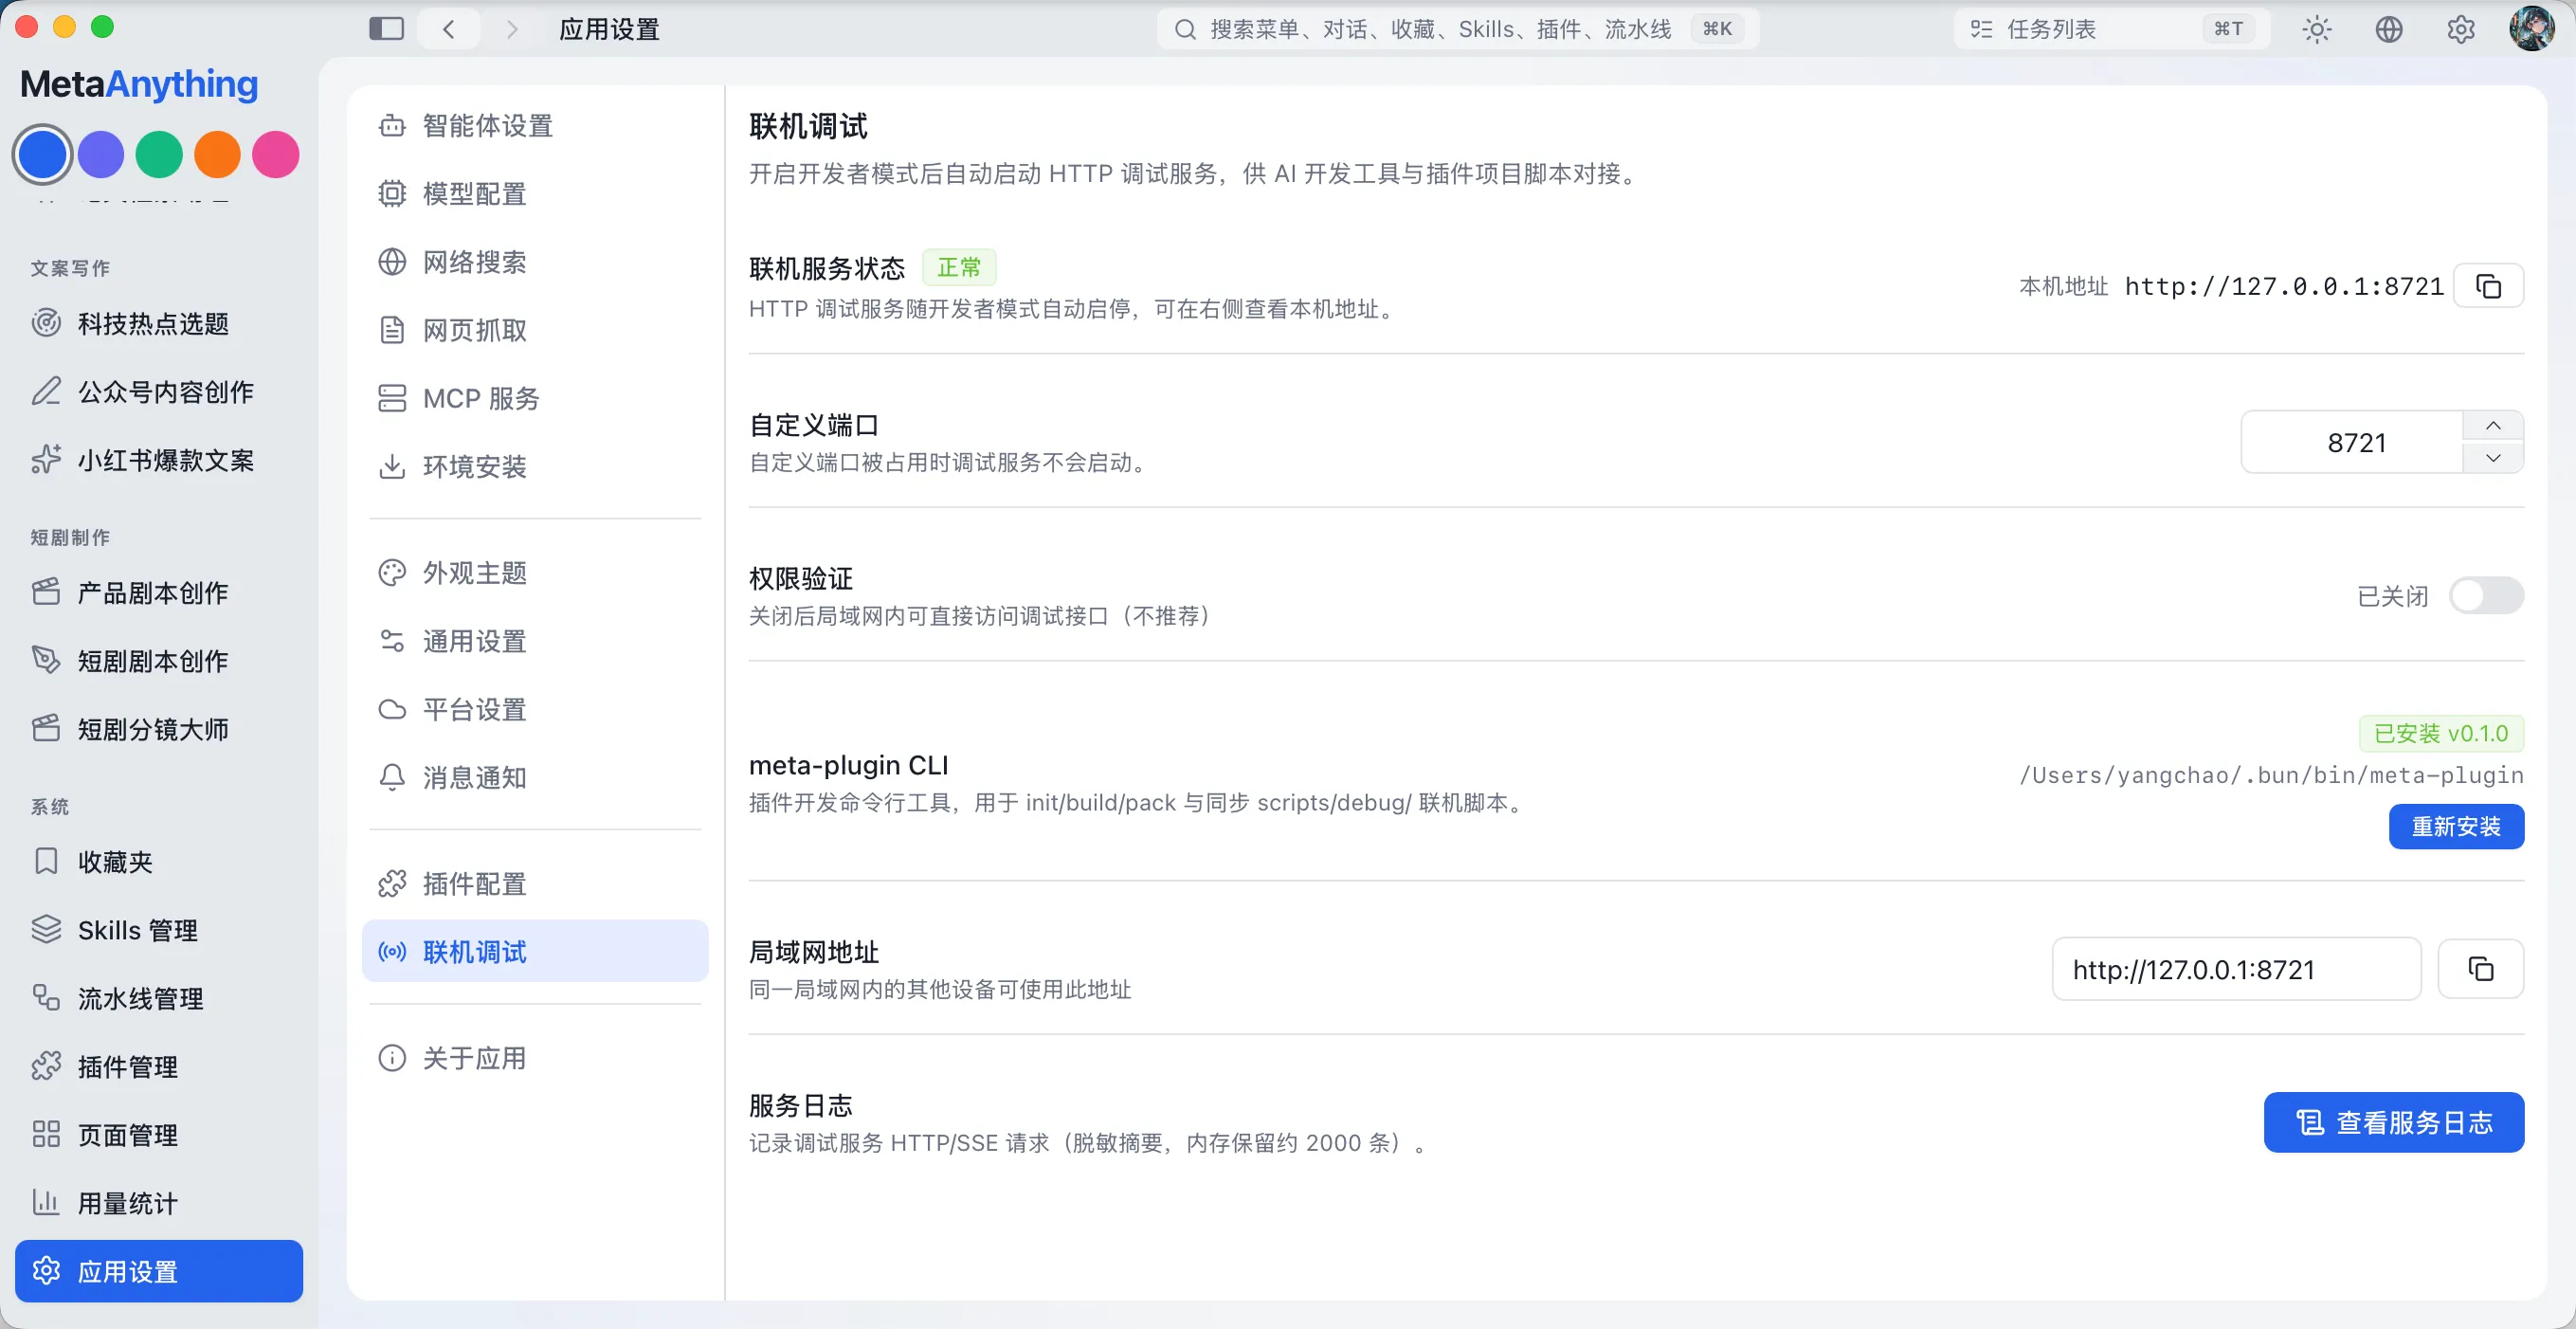The image size is (2576, 1329).
Task: Open 模型配置 settings section
Action: [535, 194]
